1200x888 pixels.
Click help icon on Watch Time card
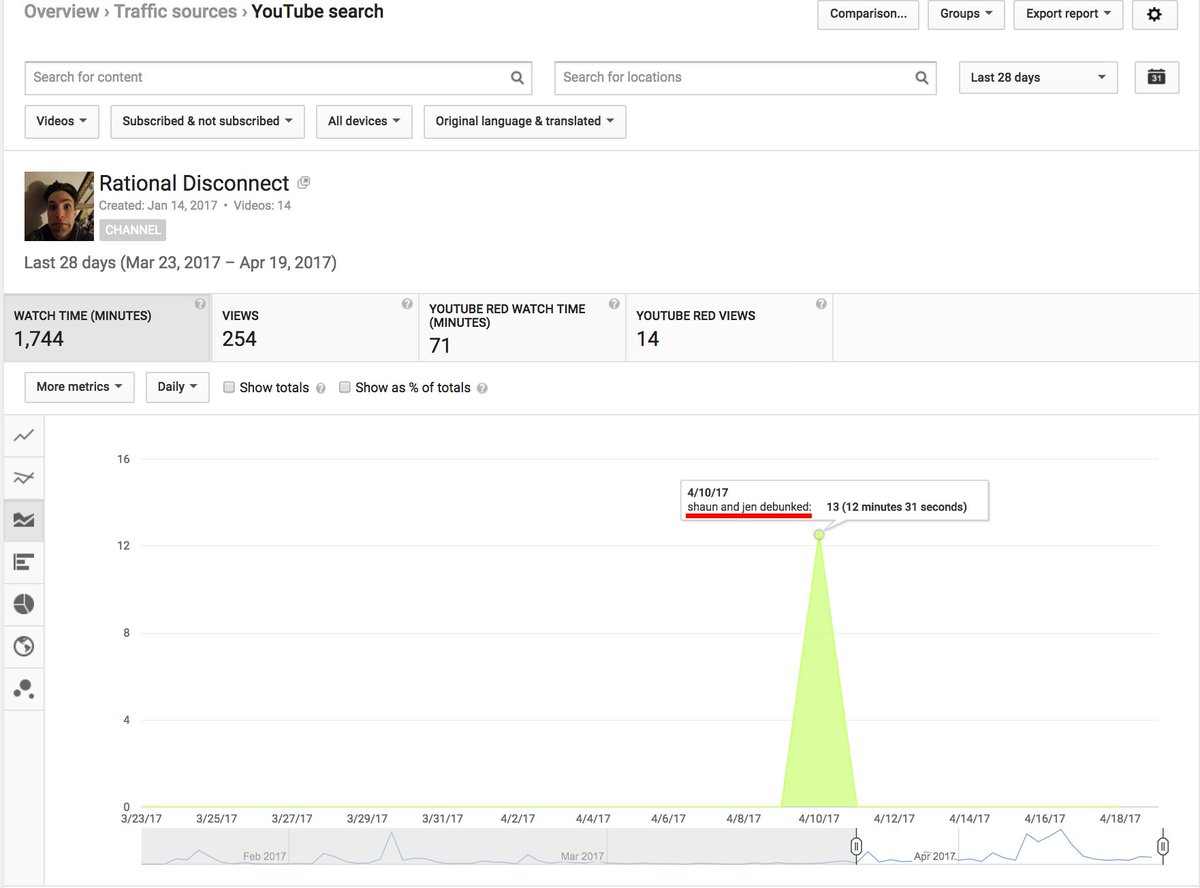click(x=200, y=304)
